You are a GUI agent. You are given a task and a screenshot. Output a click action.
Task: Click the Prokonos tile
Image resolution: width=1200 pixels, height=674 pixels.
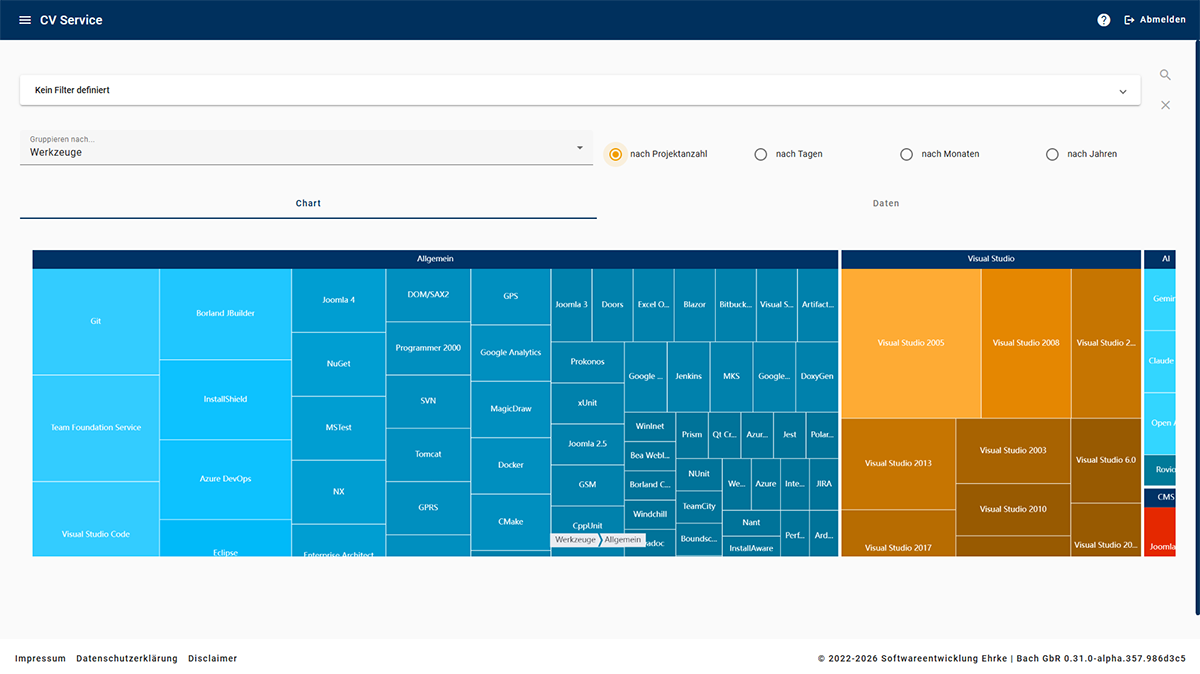click(x=587, y=362)
